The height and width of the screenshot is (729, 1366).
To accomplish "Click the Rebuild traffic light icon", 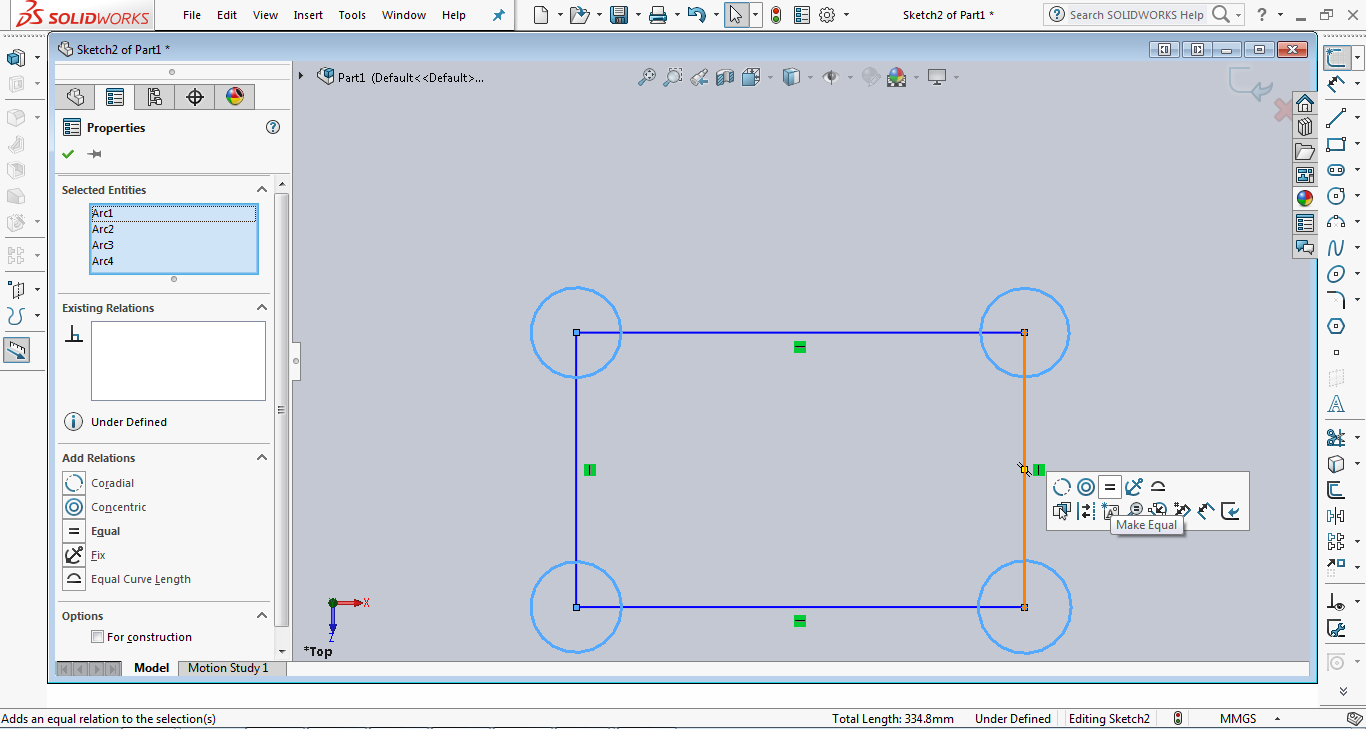I will 776,15.
